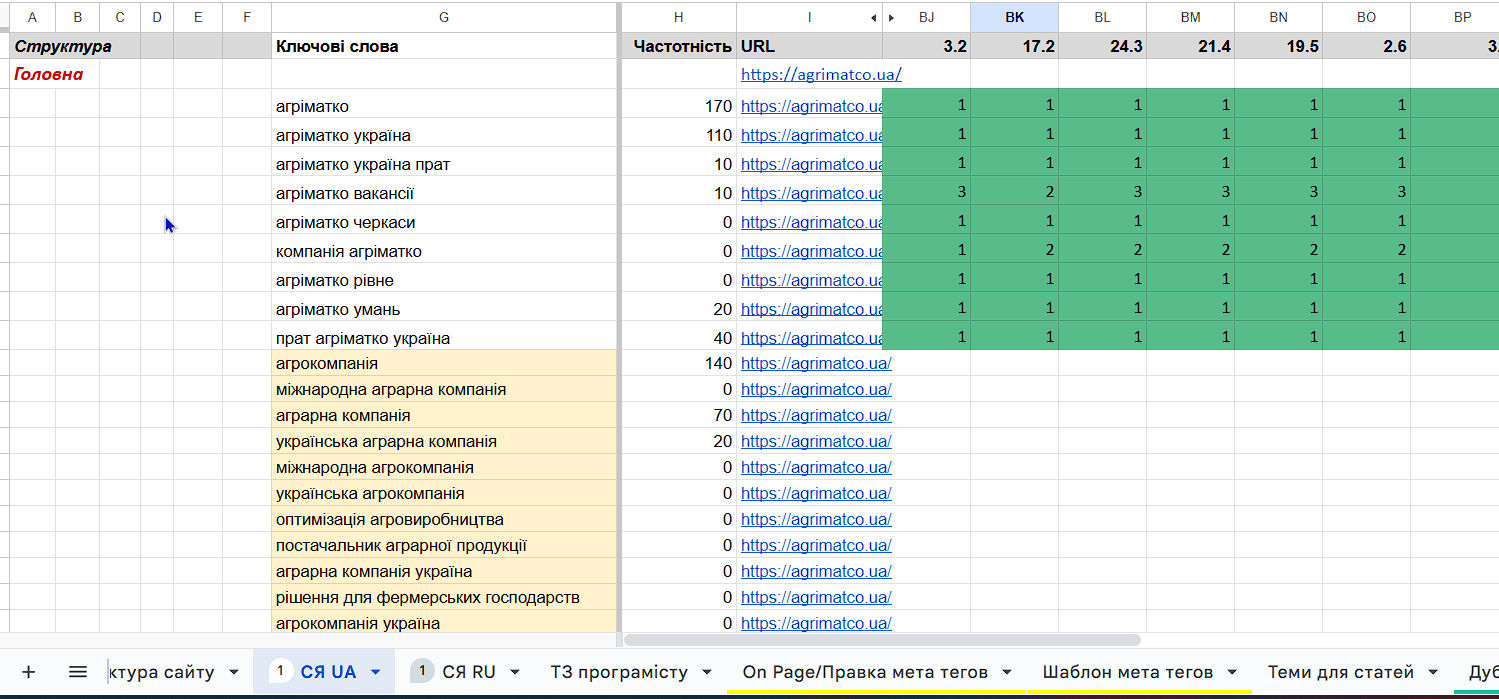Select keyword cell агріматко черкаси
The height and width of the screenshot is (699, 1499).
(444, 222)
